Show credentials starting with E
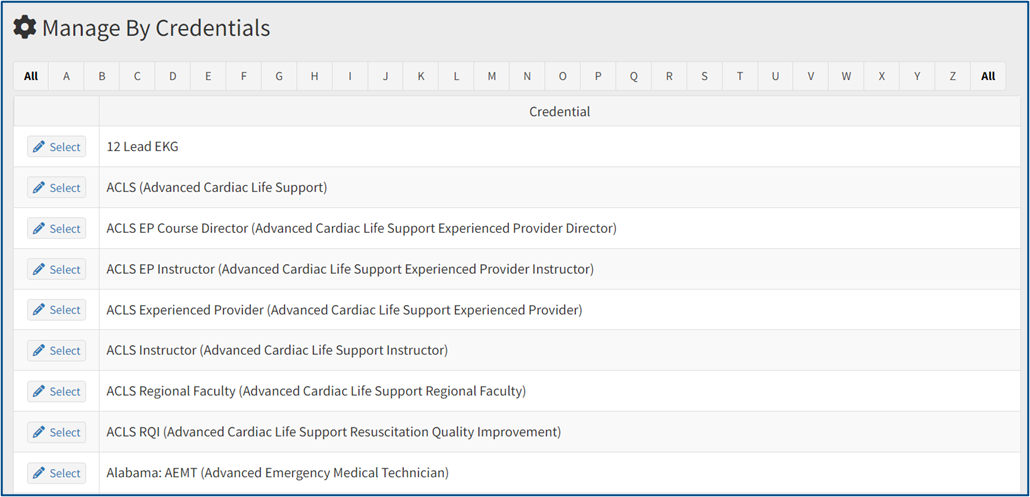The image size is (1030, 497). [x=208, y=76]
